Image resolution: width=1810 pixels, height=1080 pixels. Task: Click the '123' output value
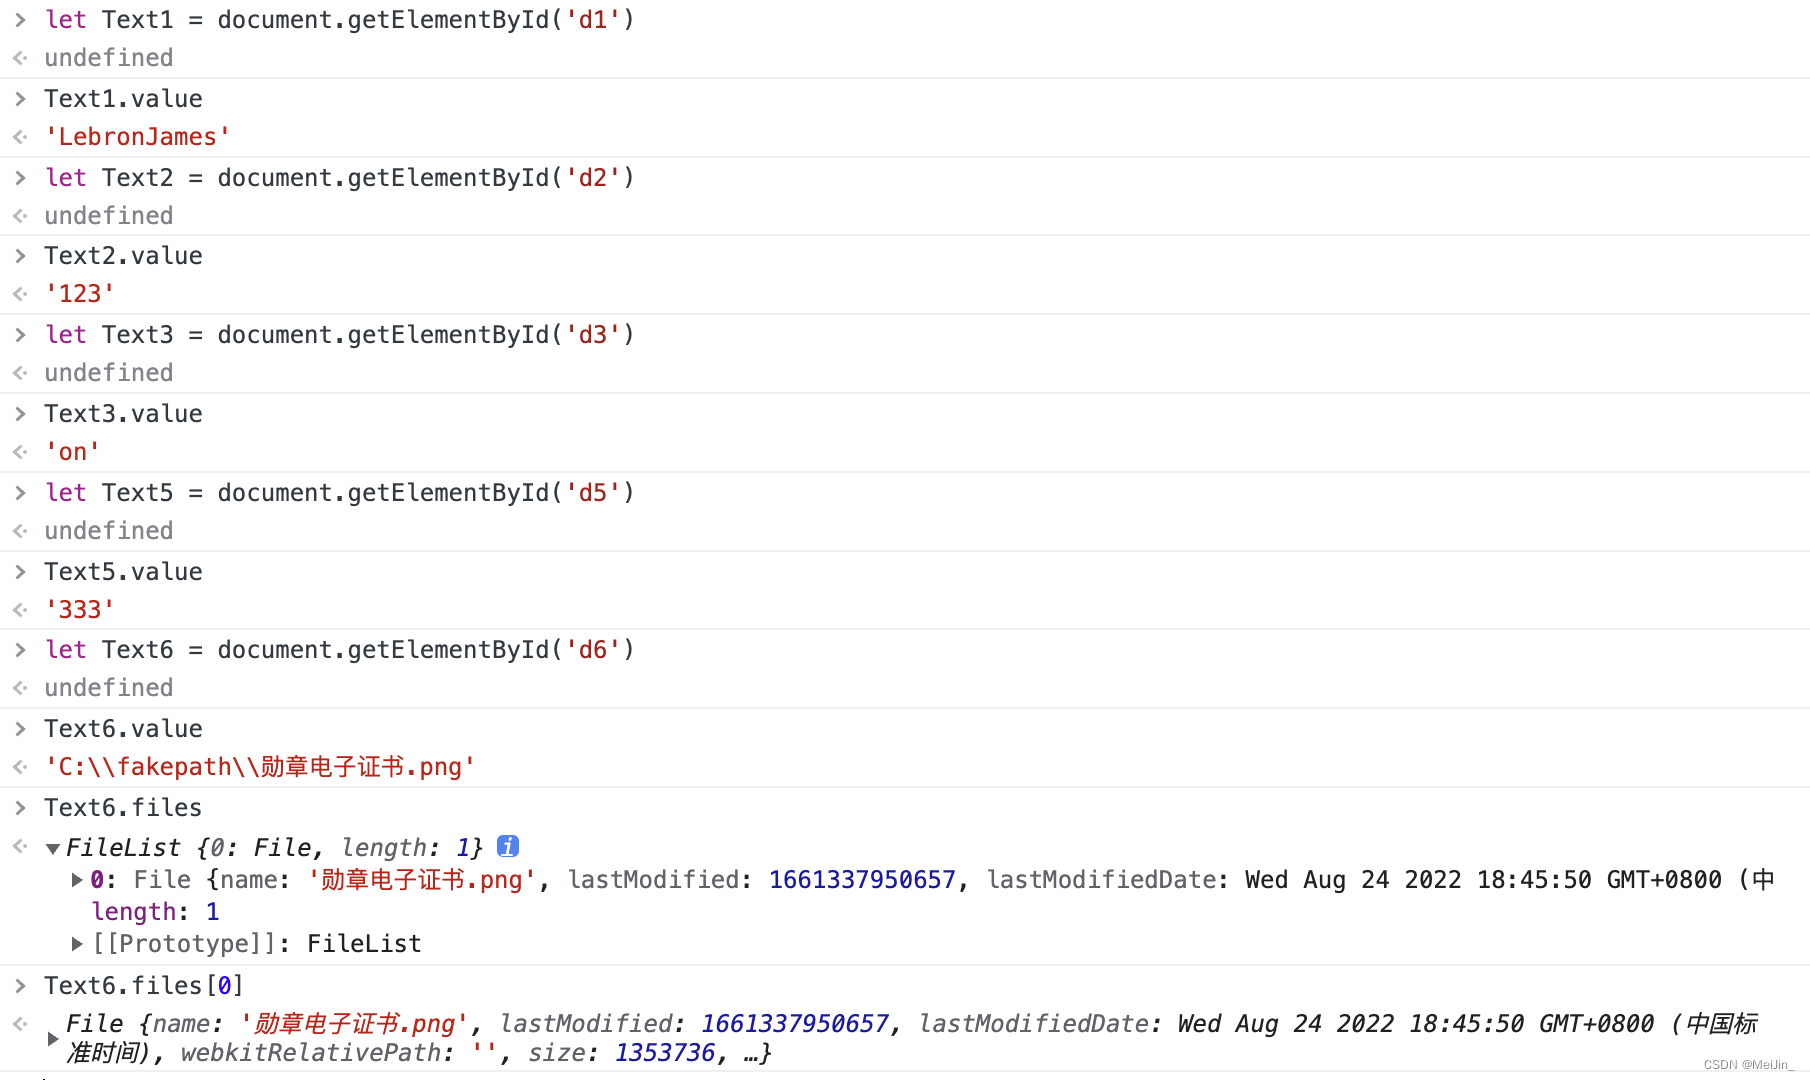pos(80,294)
